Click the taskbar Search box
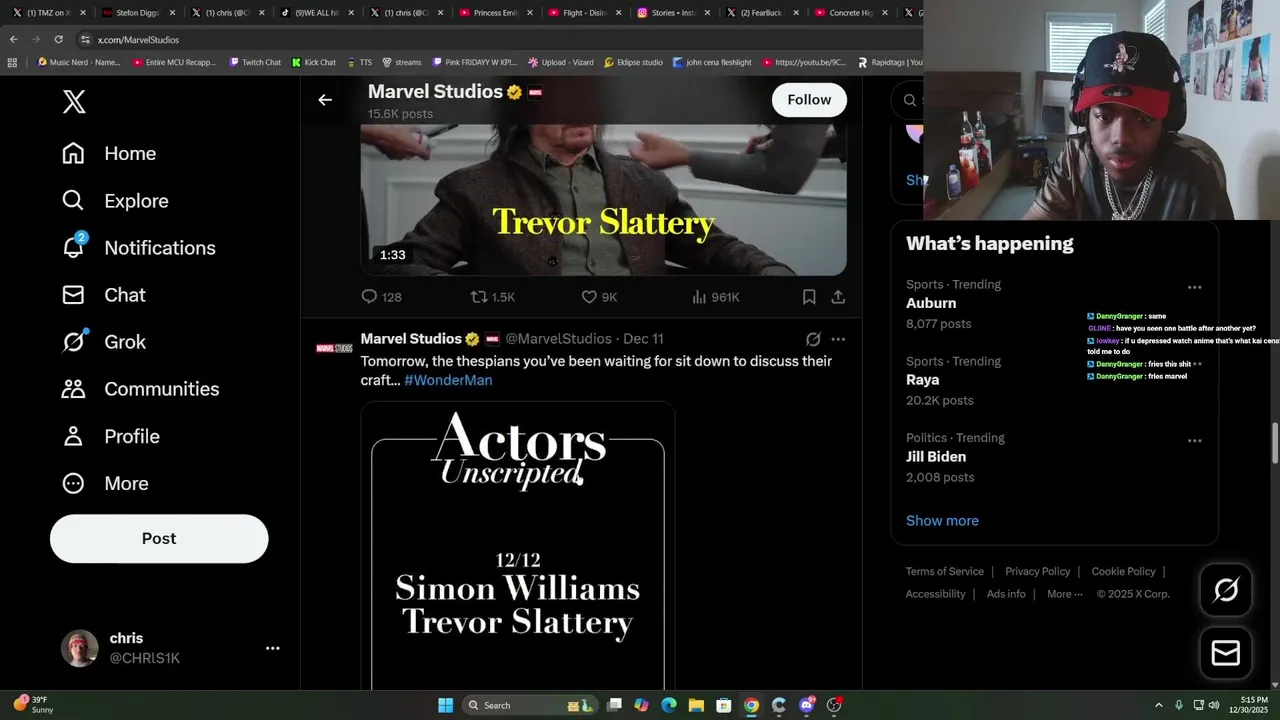 click(x=530, y=705)
